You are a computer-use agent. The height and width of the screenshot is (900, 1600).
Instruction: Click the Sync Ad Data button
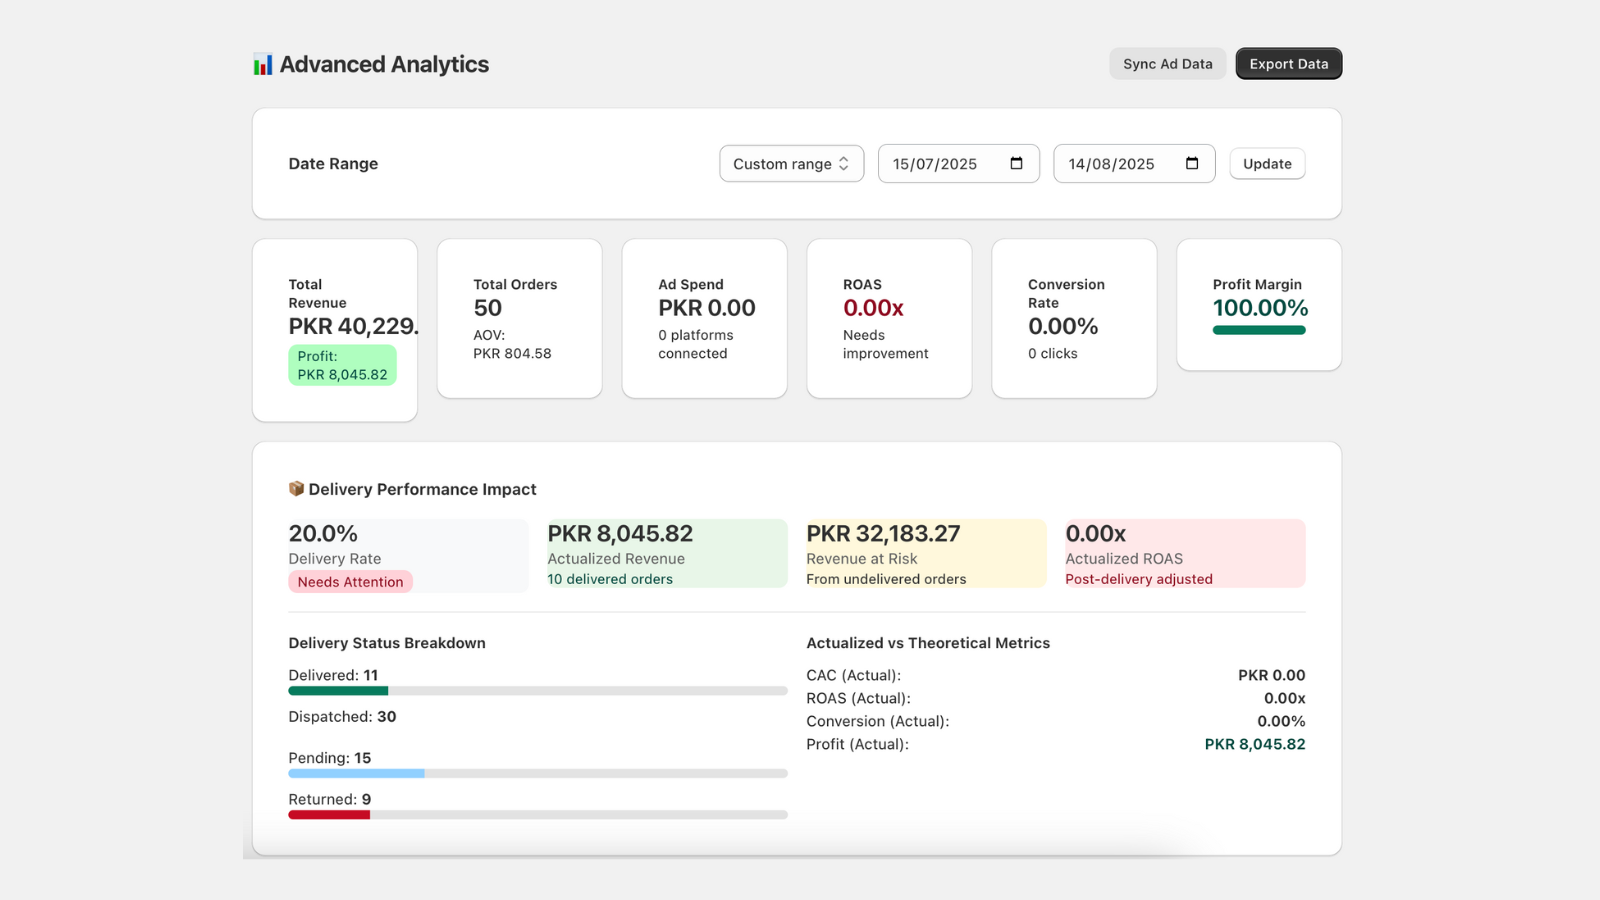point(1167,63)
